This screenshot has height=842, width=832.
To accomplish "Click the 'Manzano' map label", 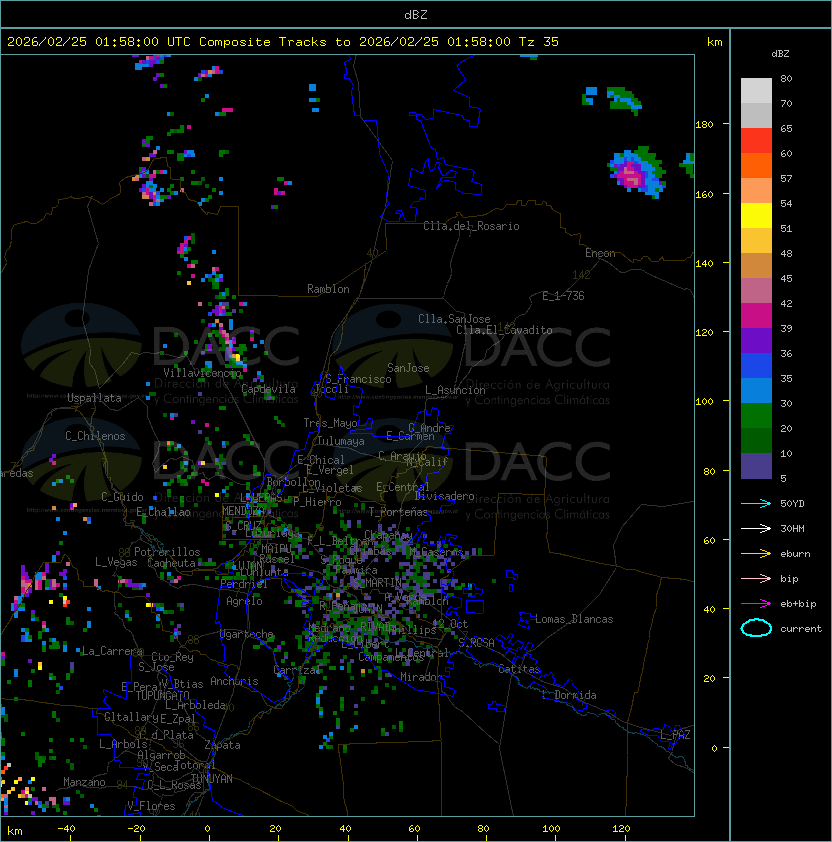I will click(x=84, y=782).
